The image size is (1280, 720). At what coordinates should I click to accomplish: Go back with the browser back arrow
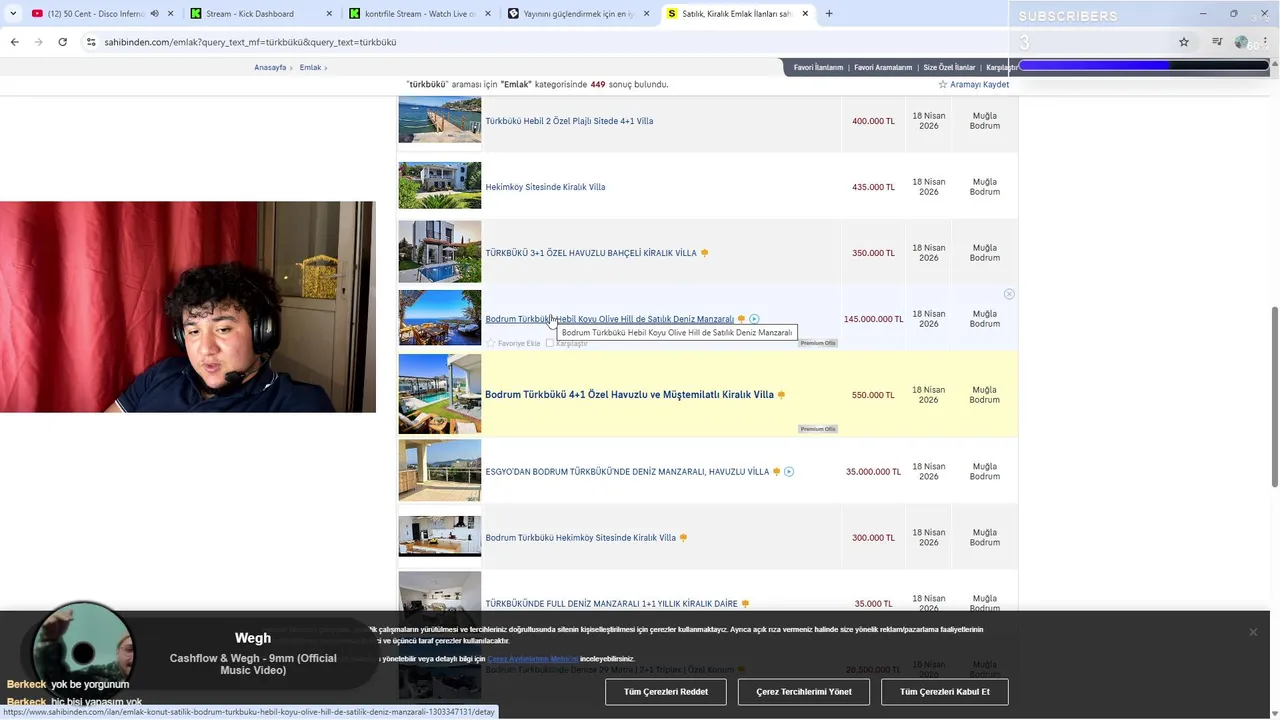pyautogui.click(x=14, y=42)
